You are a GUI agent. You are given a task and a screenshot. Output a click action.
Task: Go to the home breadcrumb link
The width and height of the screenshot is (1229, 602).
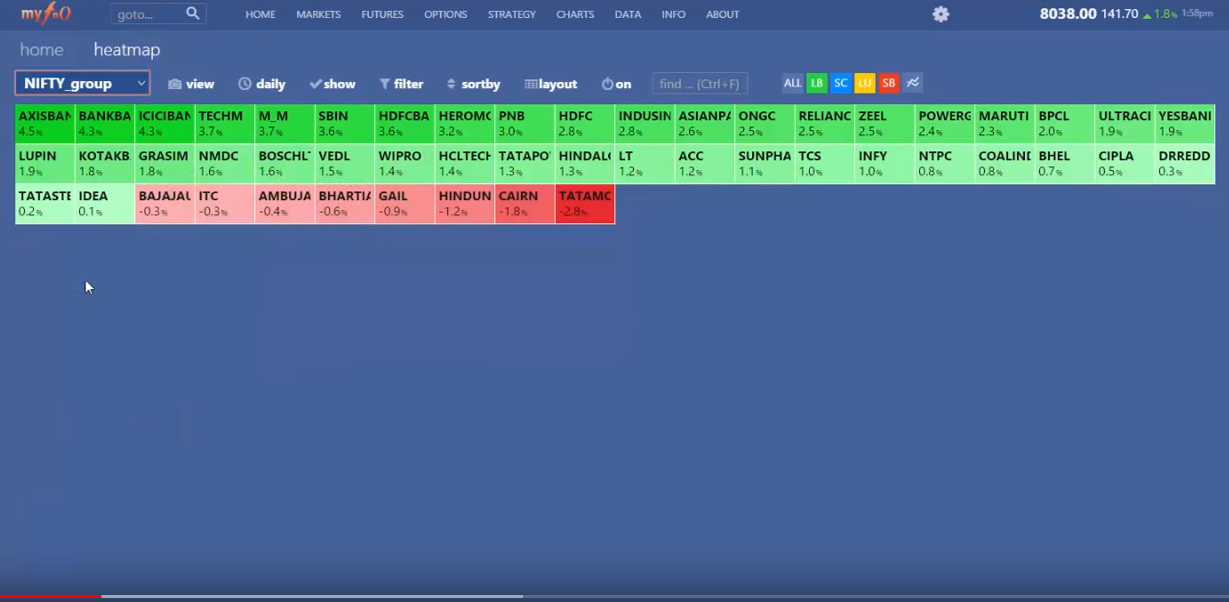(x=41, y=49)
